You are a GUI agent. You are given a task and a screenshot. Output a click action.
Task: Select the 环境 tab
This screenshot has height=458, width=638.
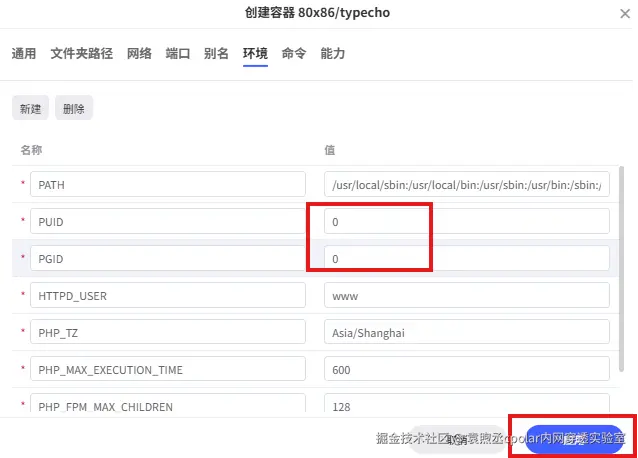pyautogui.click(x=255, y=53)
